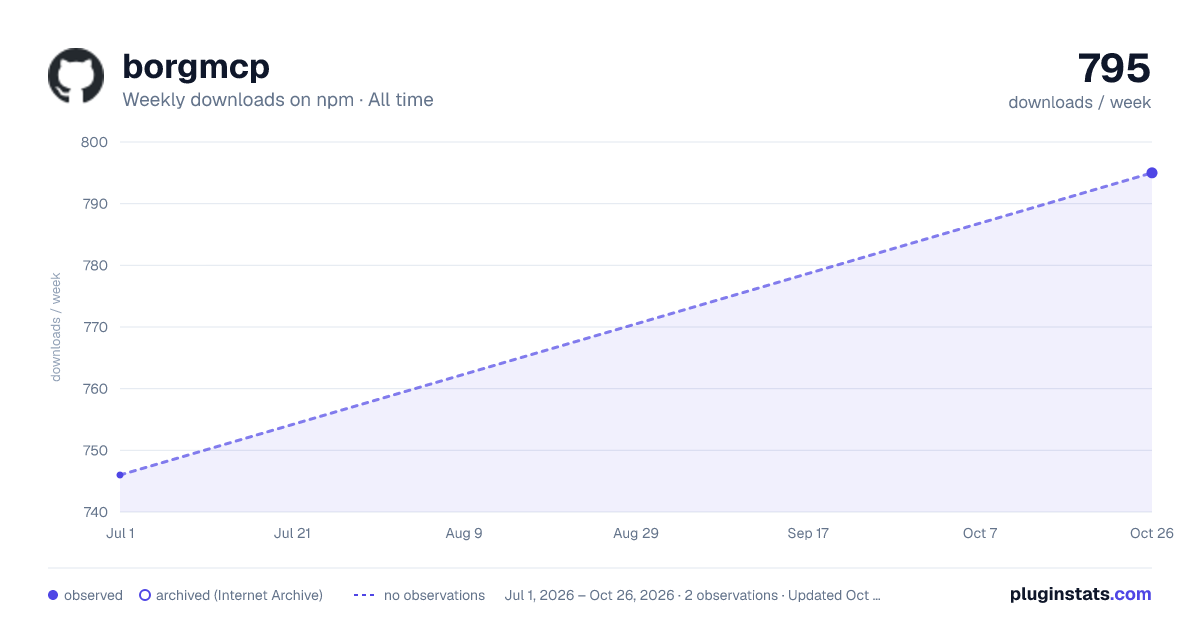
Task: Select the Jul 1 starting data point
Action: (120, 475)
